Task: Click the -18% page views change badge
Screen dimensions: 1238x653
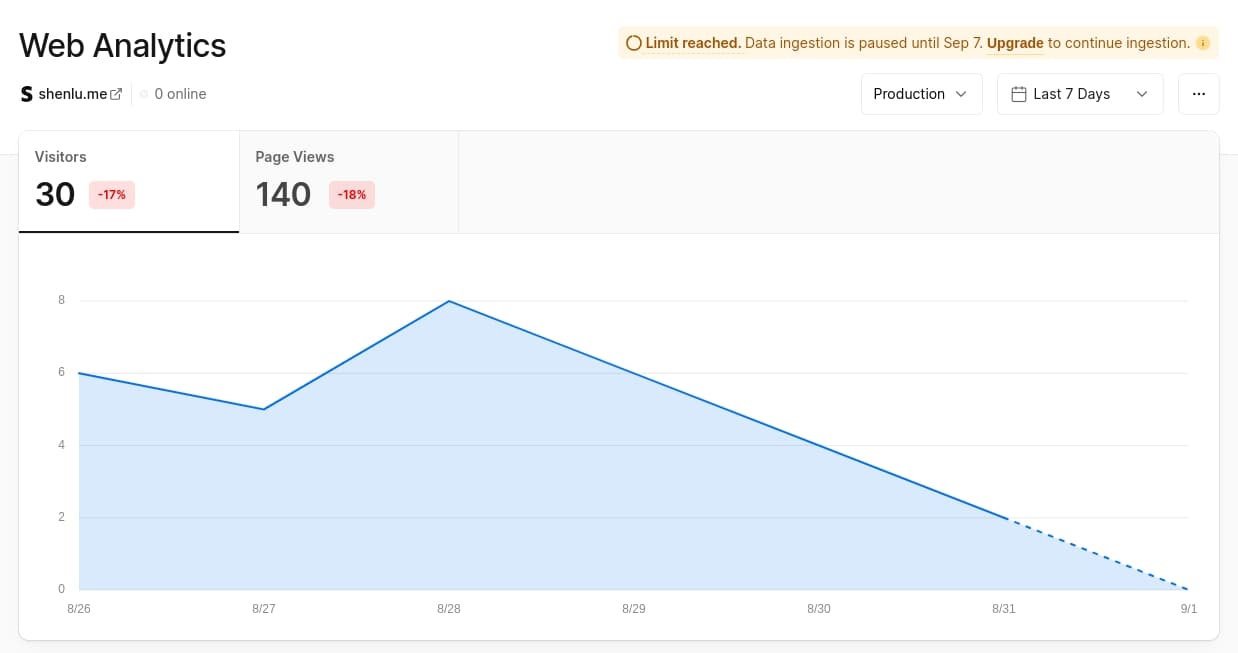Action: [352, 195]
